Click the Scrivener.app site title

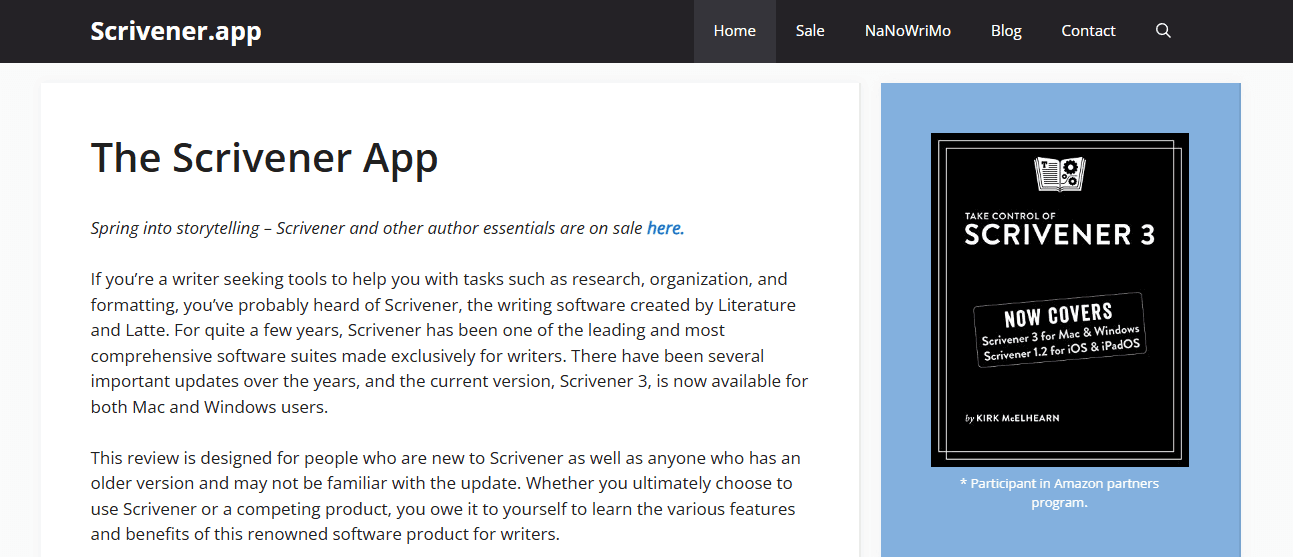176,31
